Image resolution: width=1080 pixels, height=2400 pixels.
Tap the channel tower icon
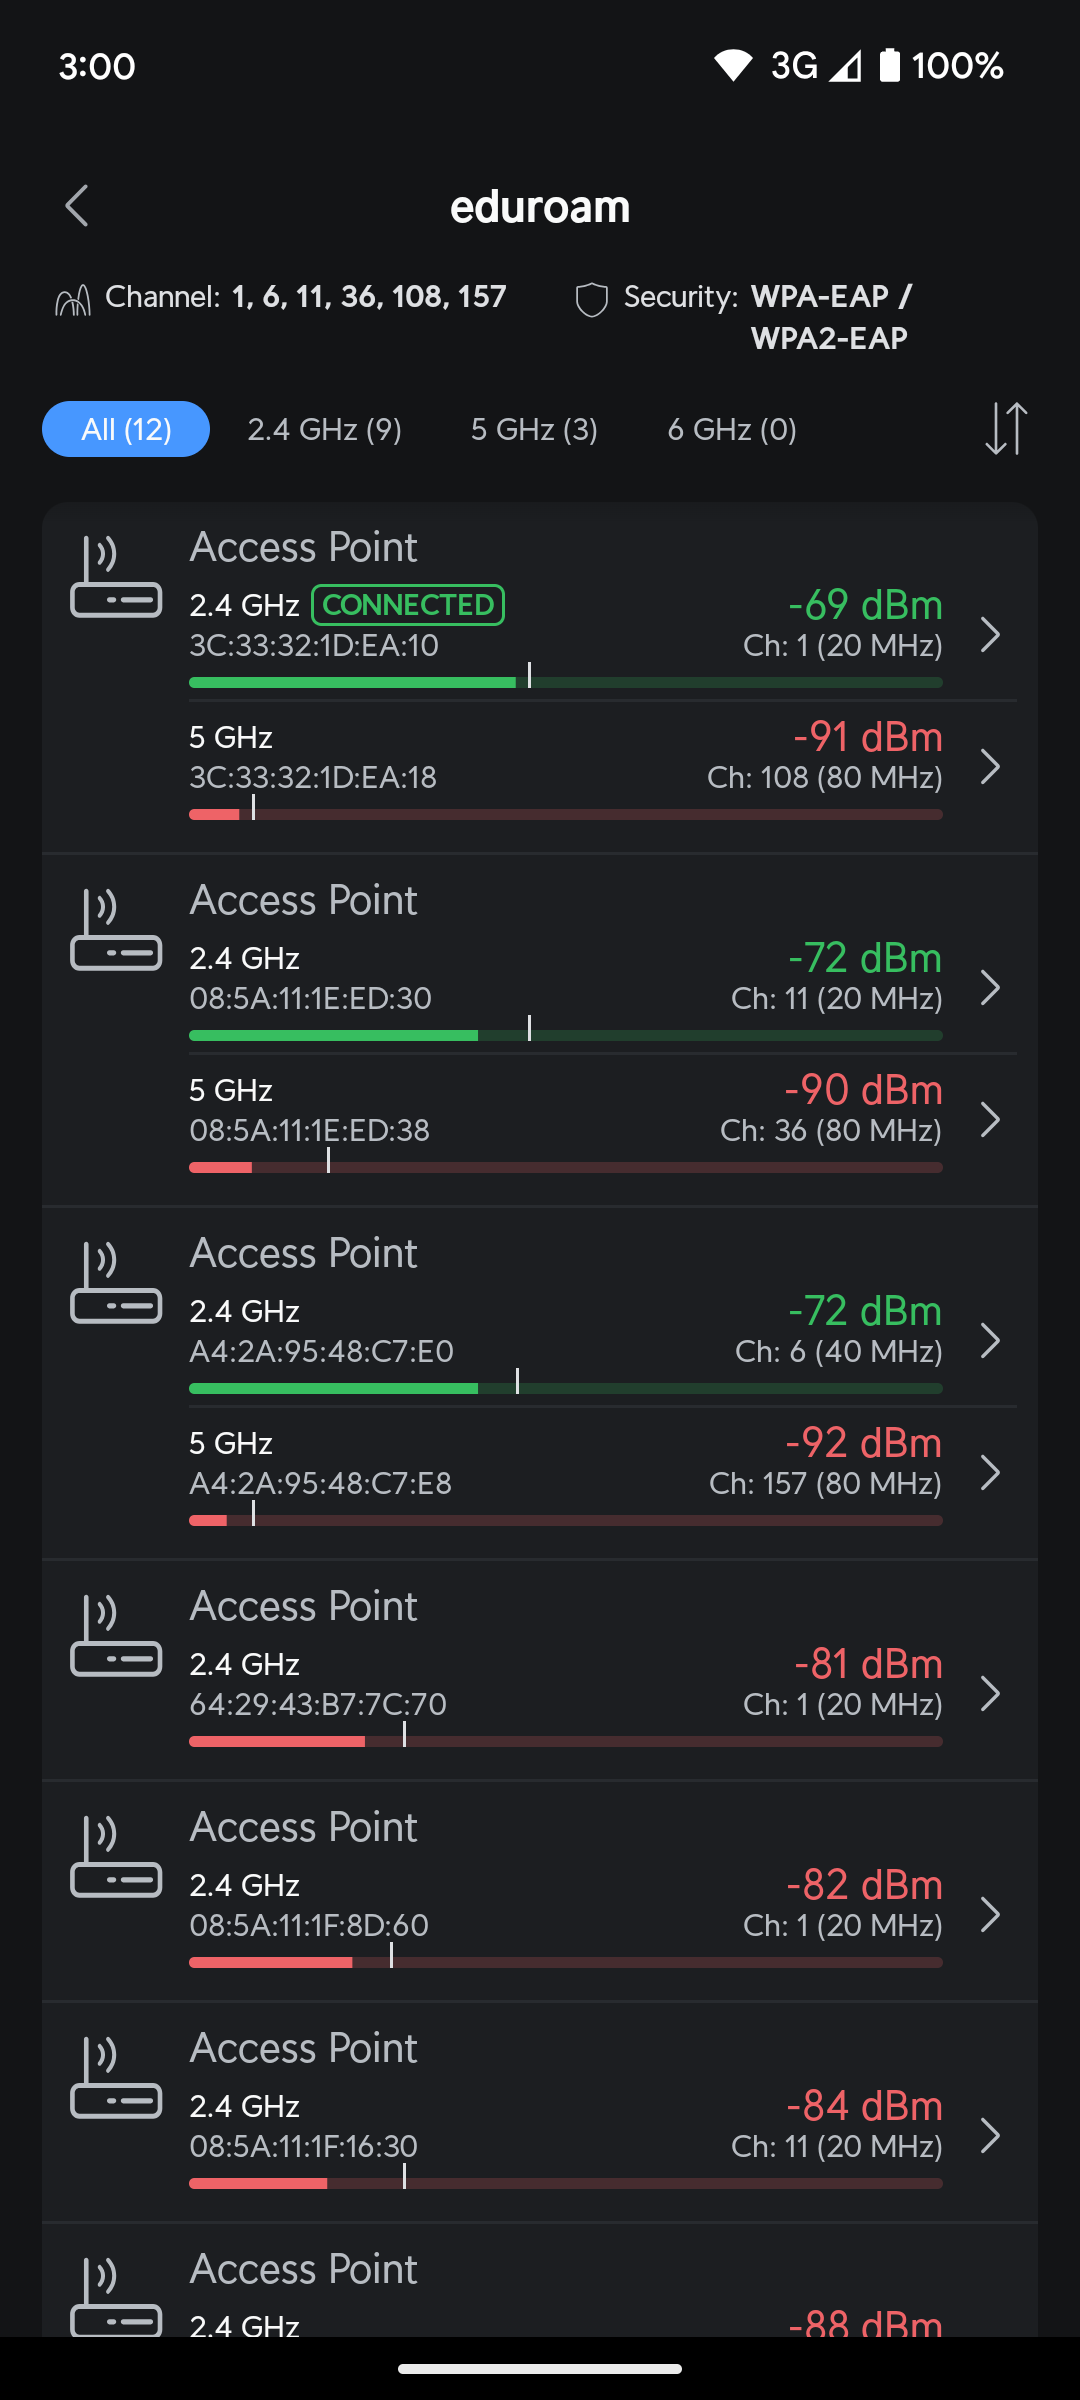coord(73,299)
